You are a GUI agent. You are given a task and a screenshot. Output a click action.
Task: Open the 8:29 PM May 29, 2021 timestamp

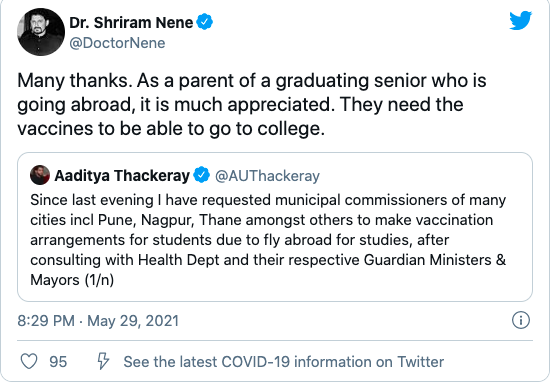click(x=98, y=321)
